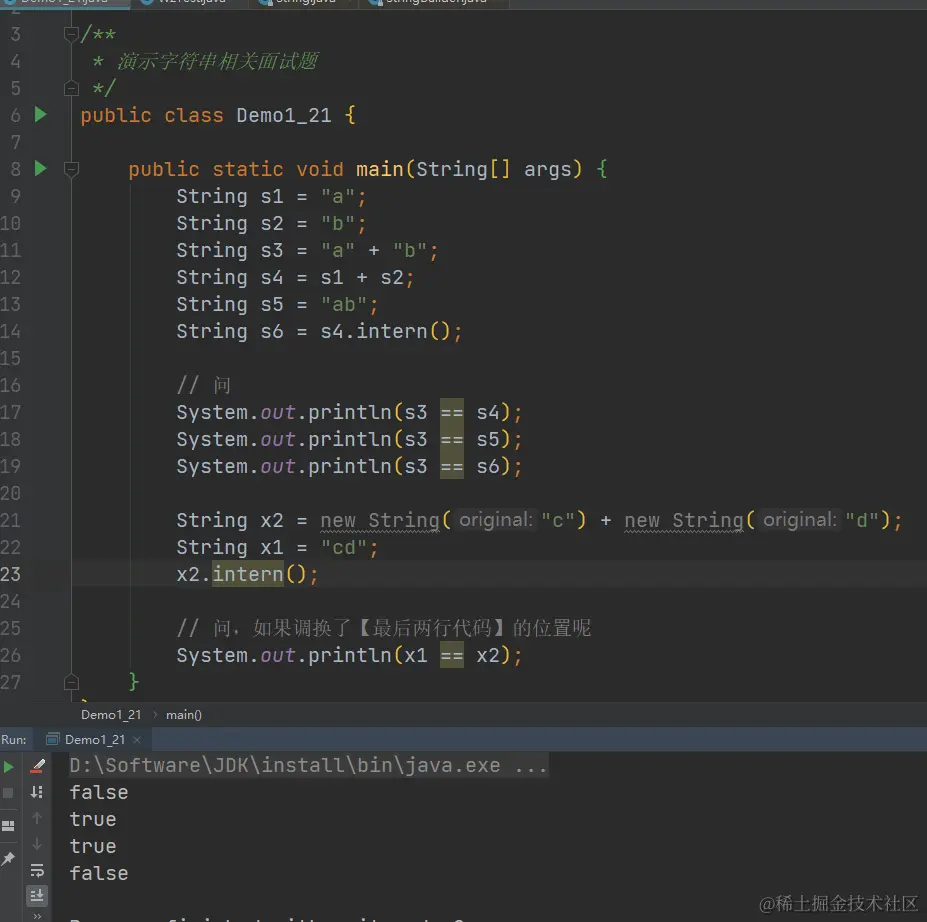
Task: Click the 'original:' hint before "c"
Action: click(496, 520)
